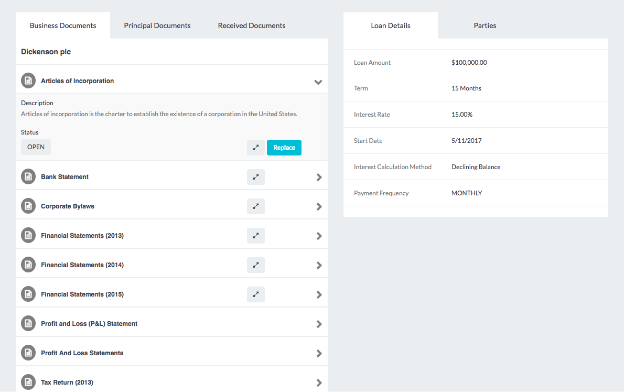
Task: Click the Profit and Loss (P&L) Statement icon
Action: click(x=28, y=323)
